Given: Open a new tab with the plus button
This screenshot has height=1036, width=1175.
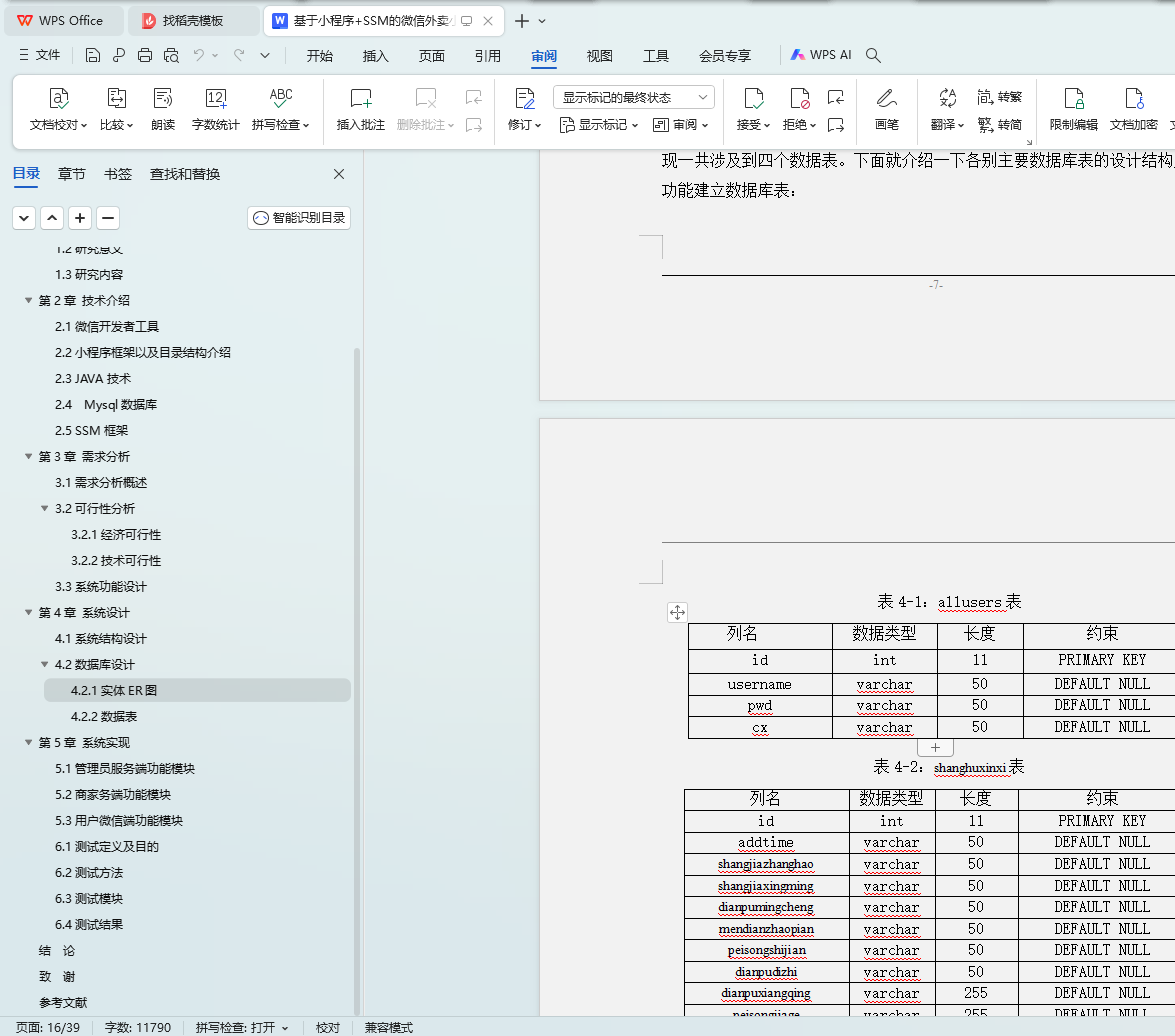Looking at the screenshot, I should point(522,21).
